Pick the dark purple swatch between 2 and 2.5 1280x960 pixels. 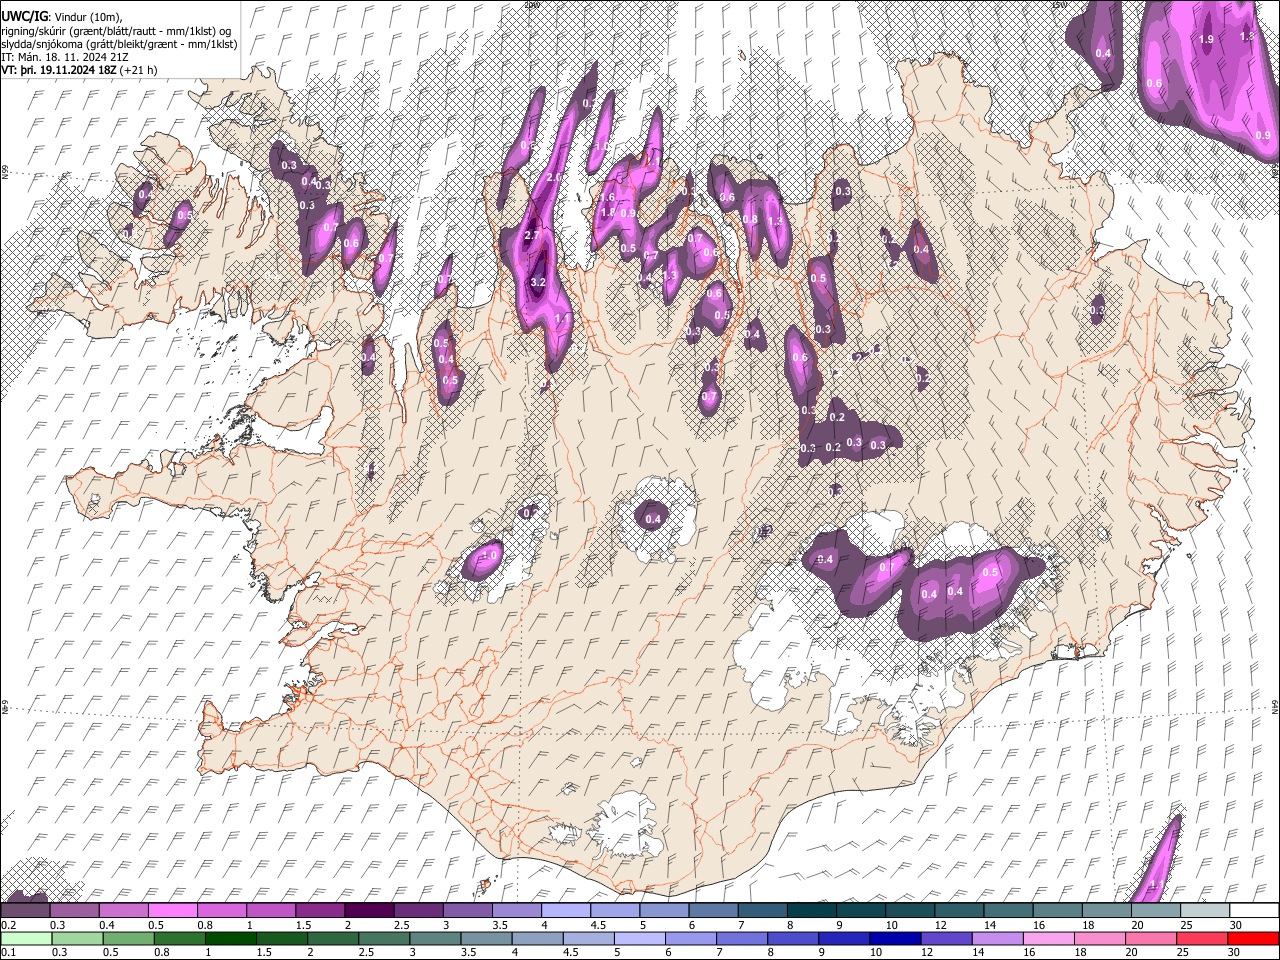368,911
